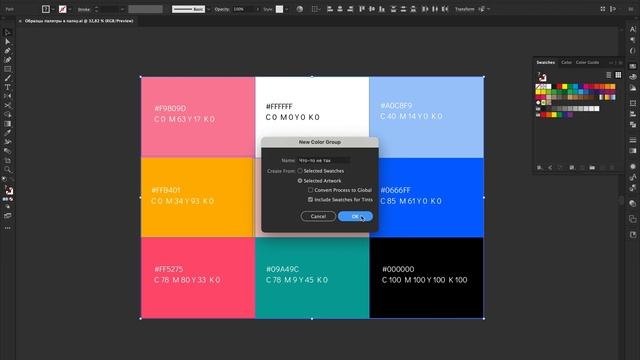Confirm New Color Group with OK
Screen dimensions: 640x360
pos(355,216)
